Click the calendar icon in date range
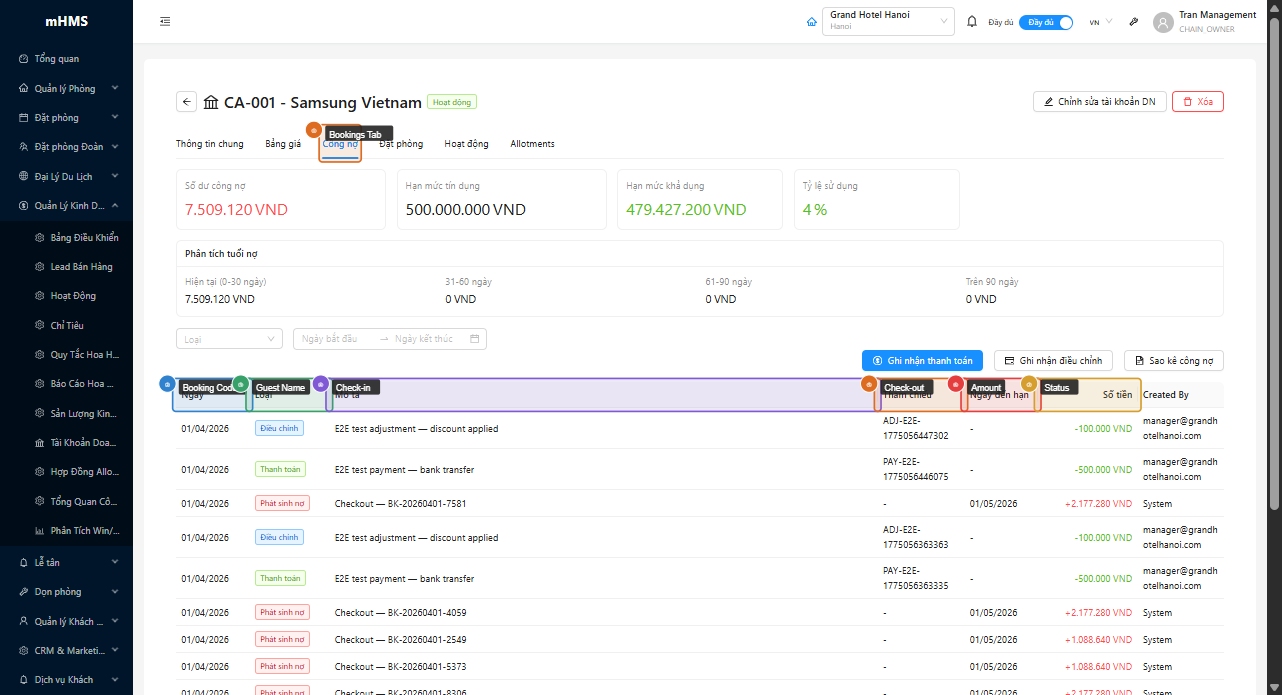Screen dimensions: 1282x695 474,339
